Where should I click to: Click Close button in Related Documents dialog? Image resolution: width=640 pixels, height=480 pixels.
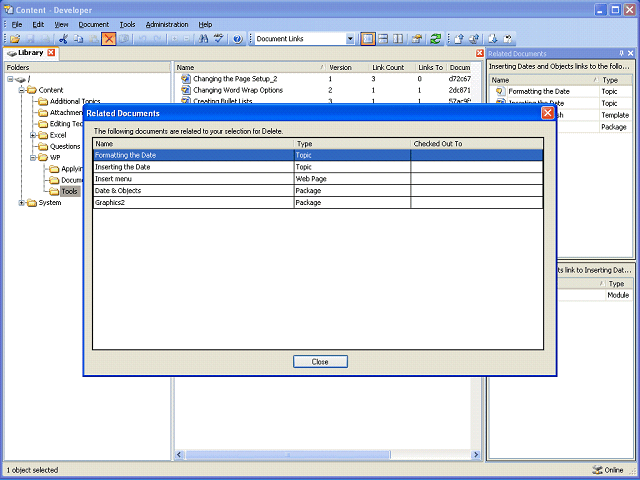(x=320, y=362)
